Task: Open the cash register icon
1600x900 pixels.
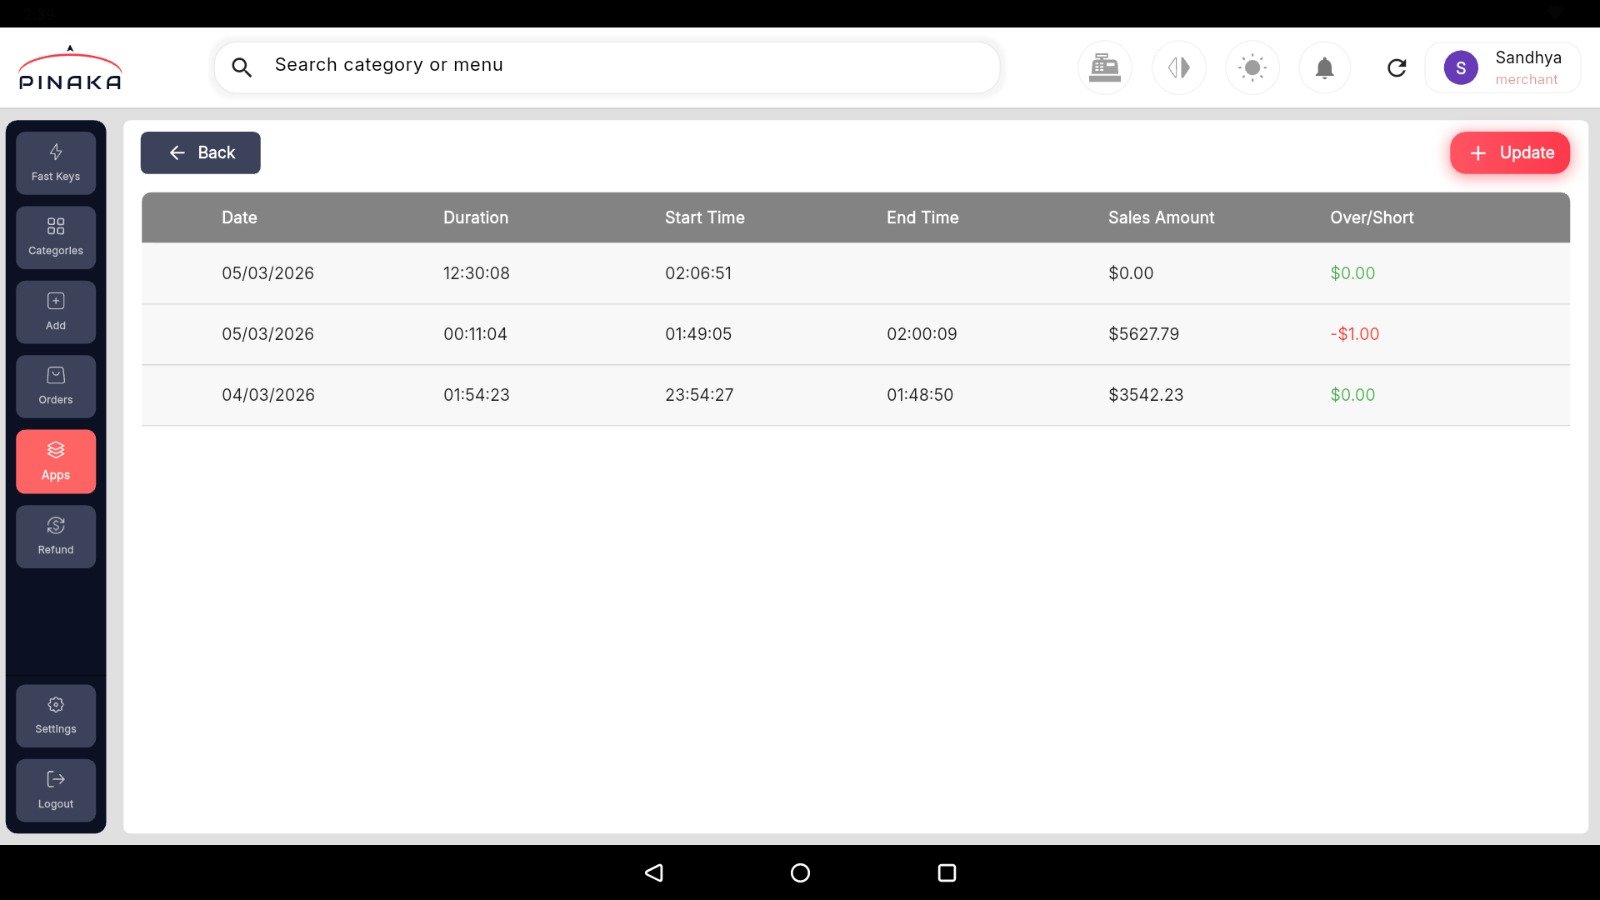Action: [1104, 68]
